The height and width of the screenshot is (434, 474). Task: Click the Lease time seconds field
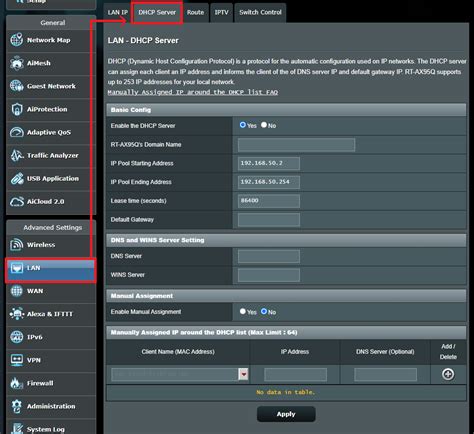point(269,201)
